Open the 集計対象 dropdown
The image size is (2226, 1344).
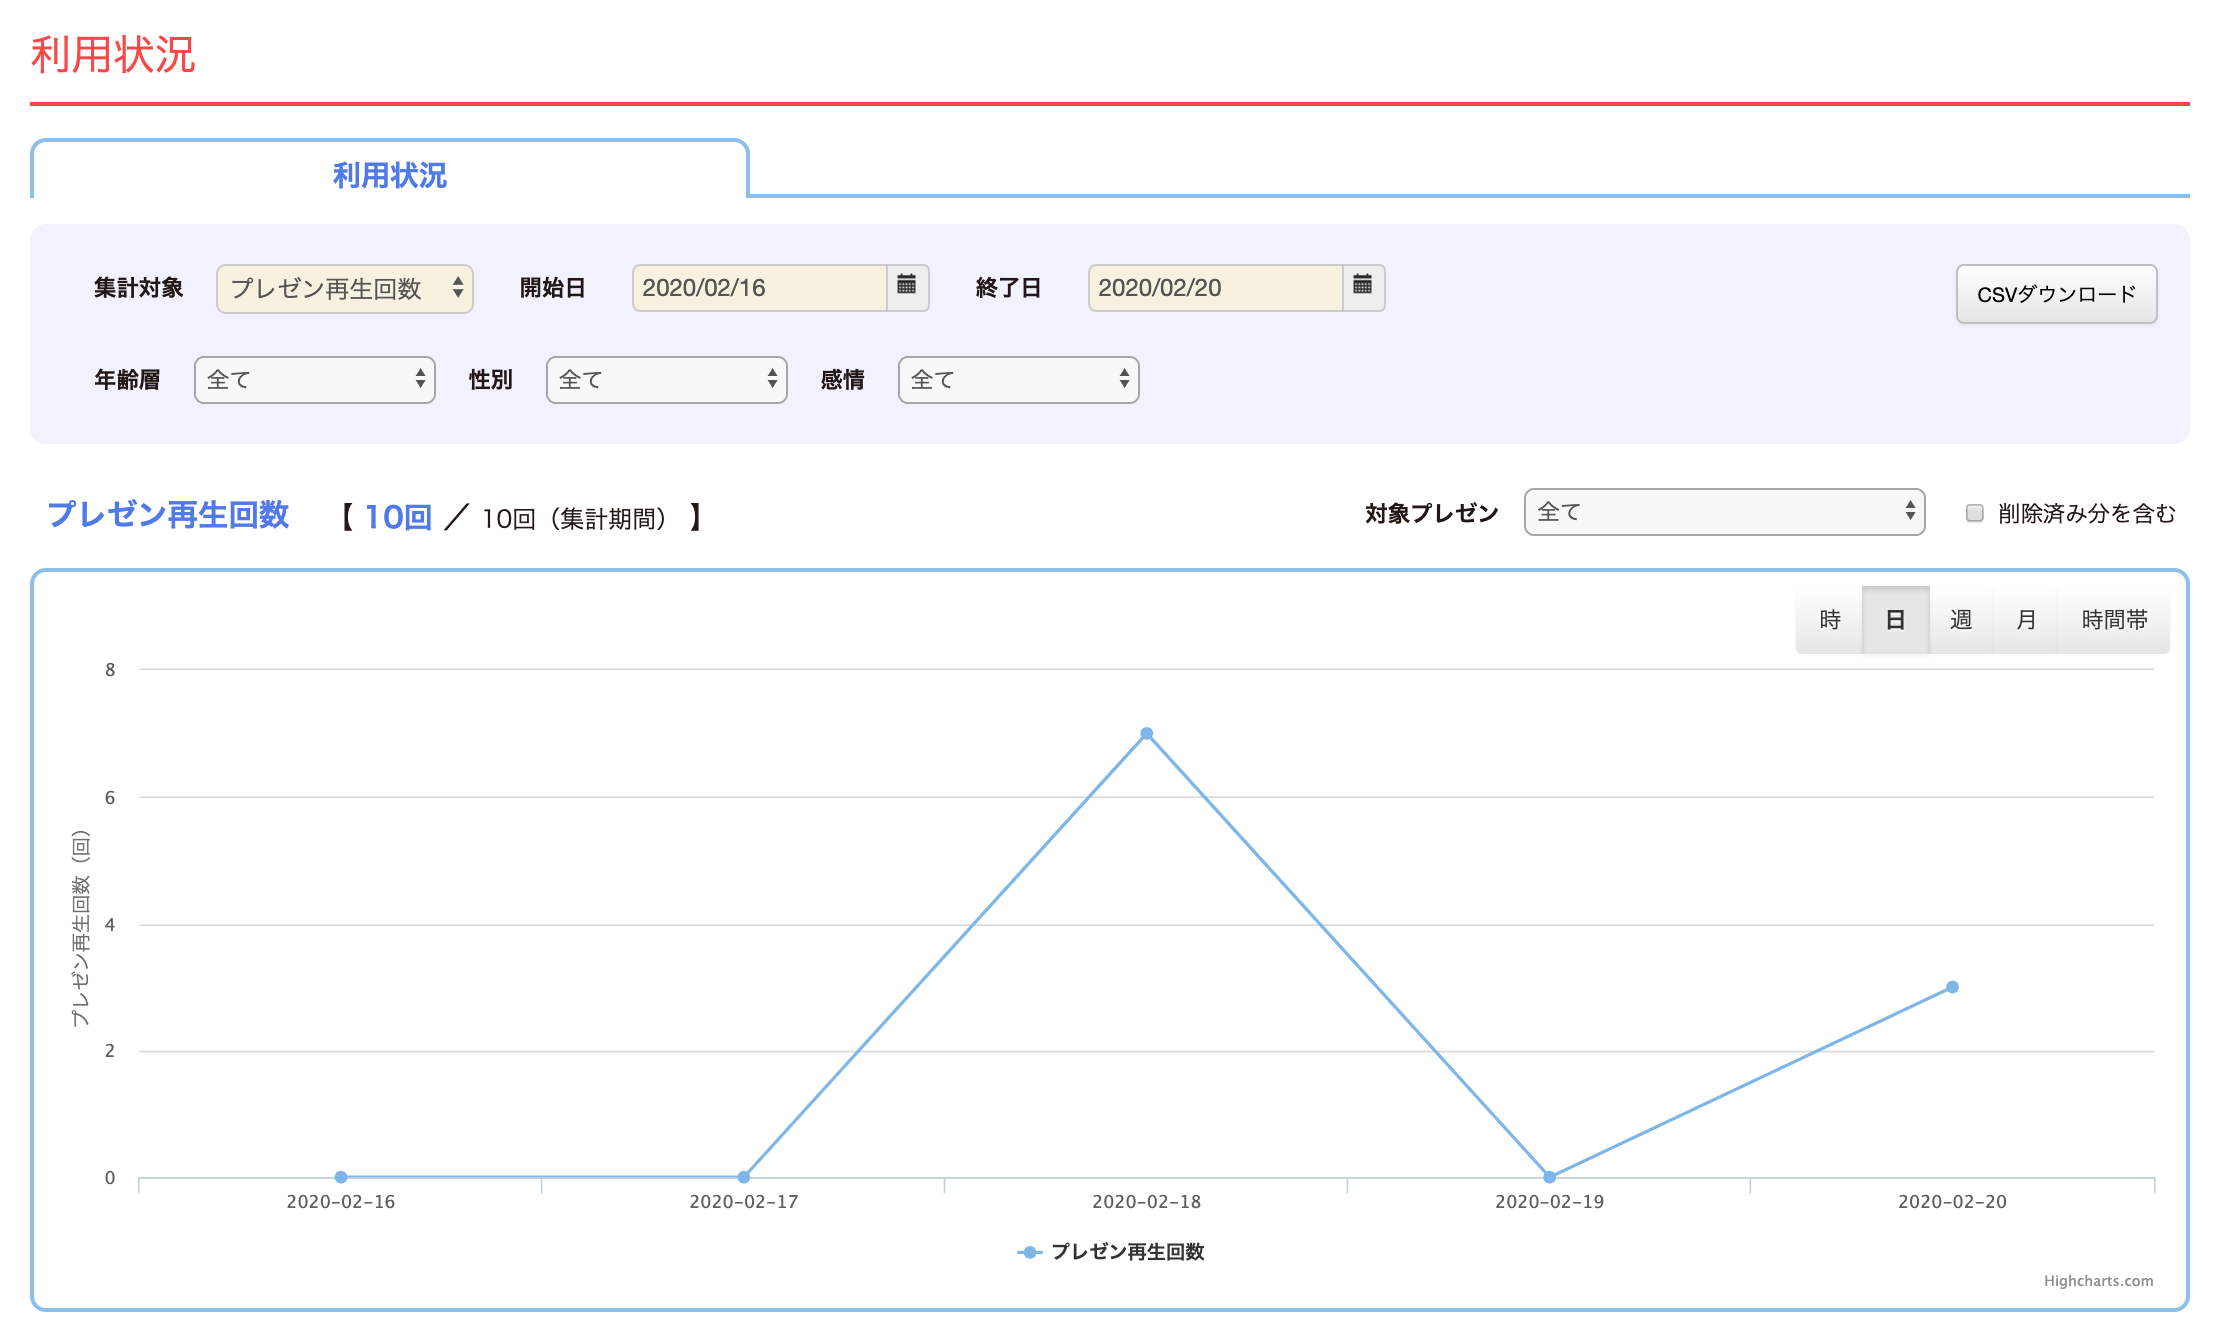pyautogui.click(x=345, y=289)
